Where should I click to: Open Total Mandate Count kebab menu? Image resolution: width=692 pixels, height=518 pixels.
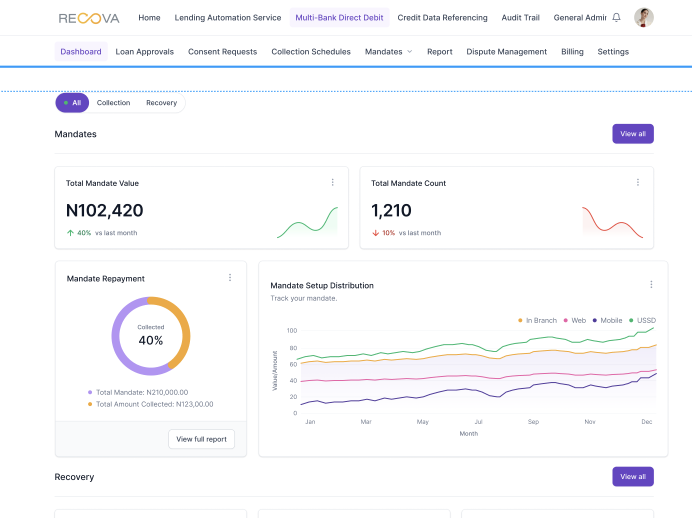pyautogui.click(x=638, y=182)
